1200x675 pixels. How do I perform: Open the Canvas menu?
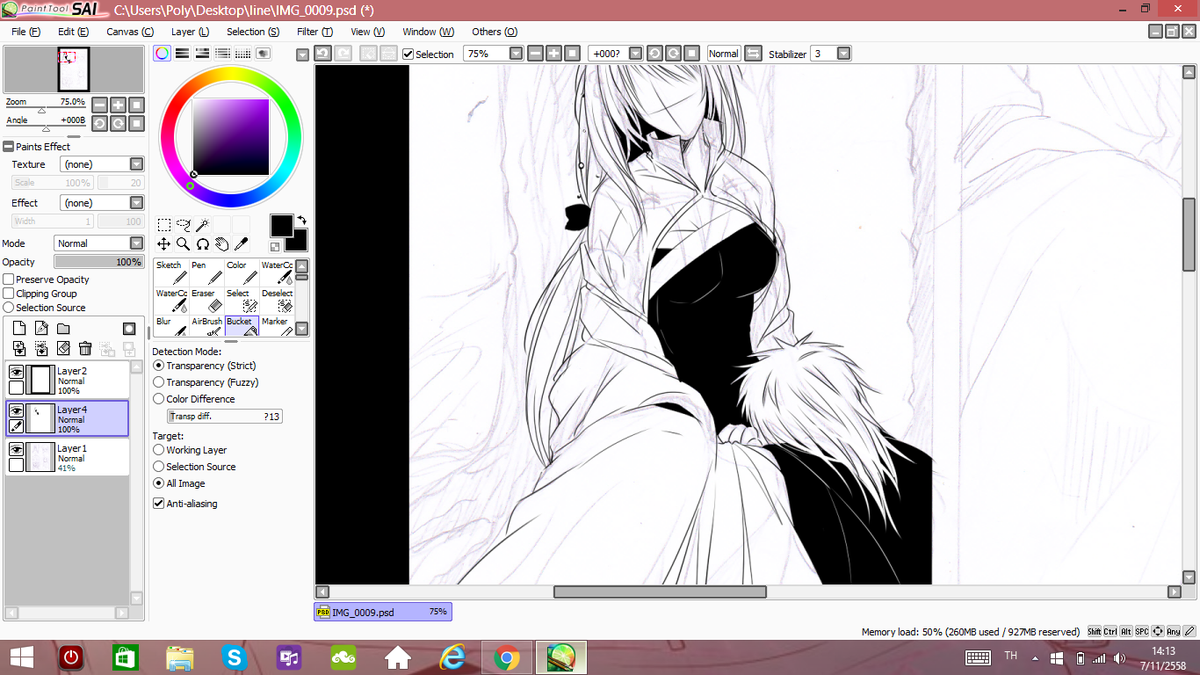coord(129,31)
